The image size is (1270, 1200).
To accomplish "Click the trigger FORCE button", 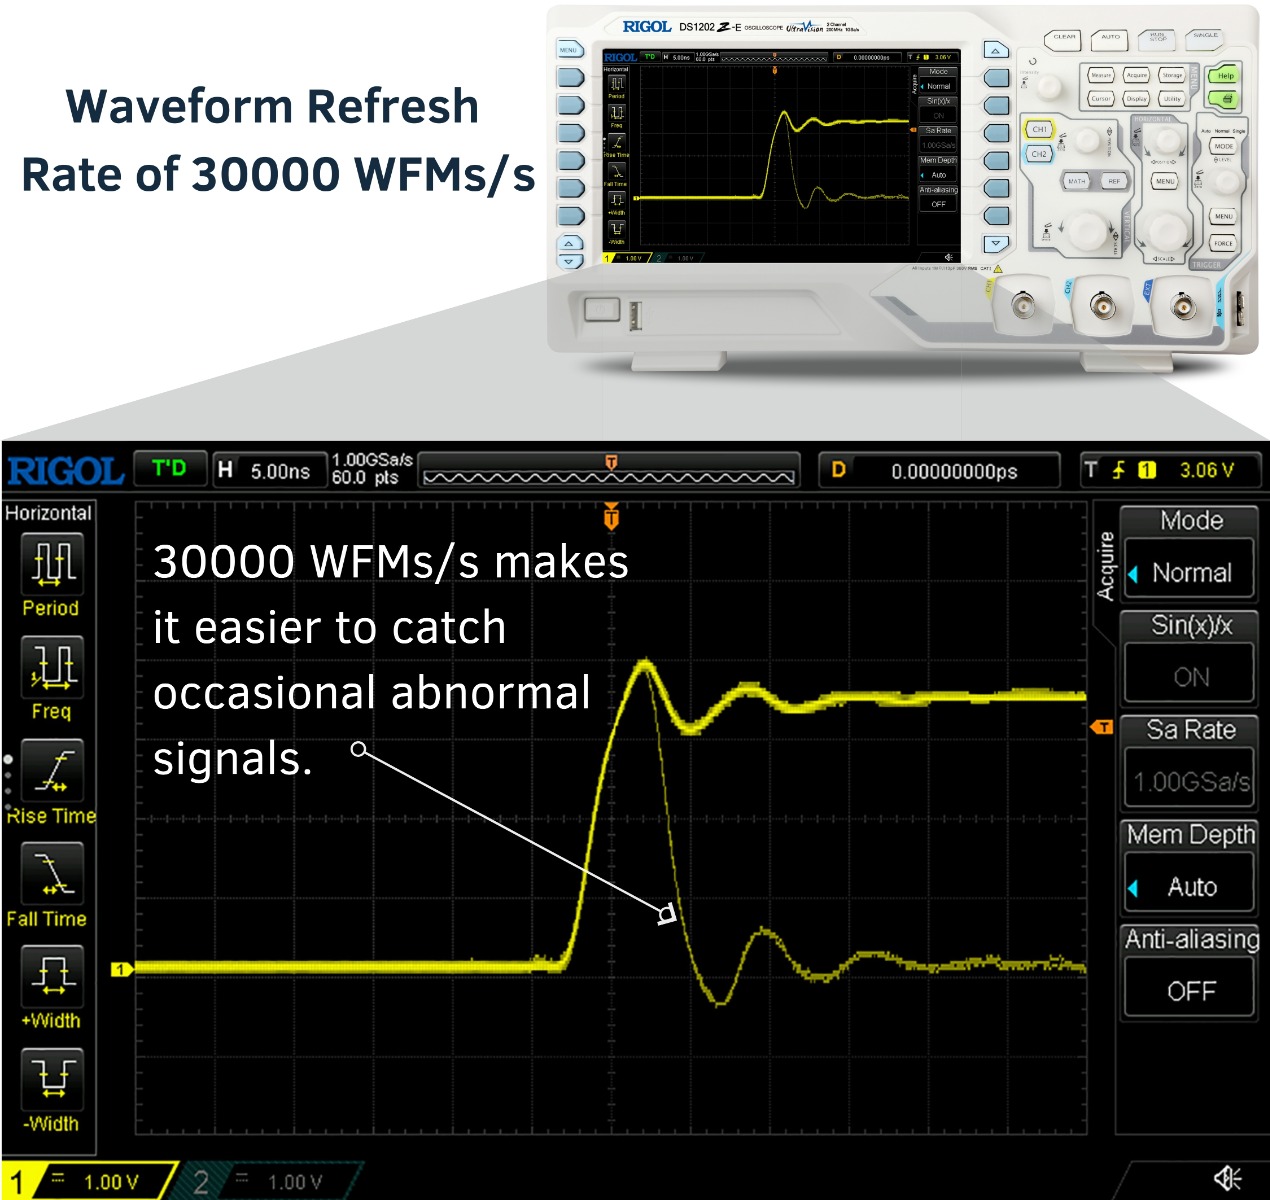I will 1223,243.
